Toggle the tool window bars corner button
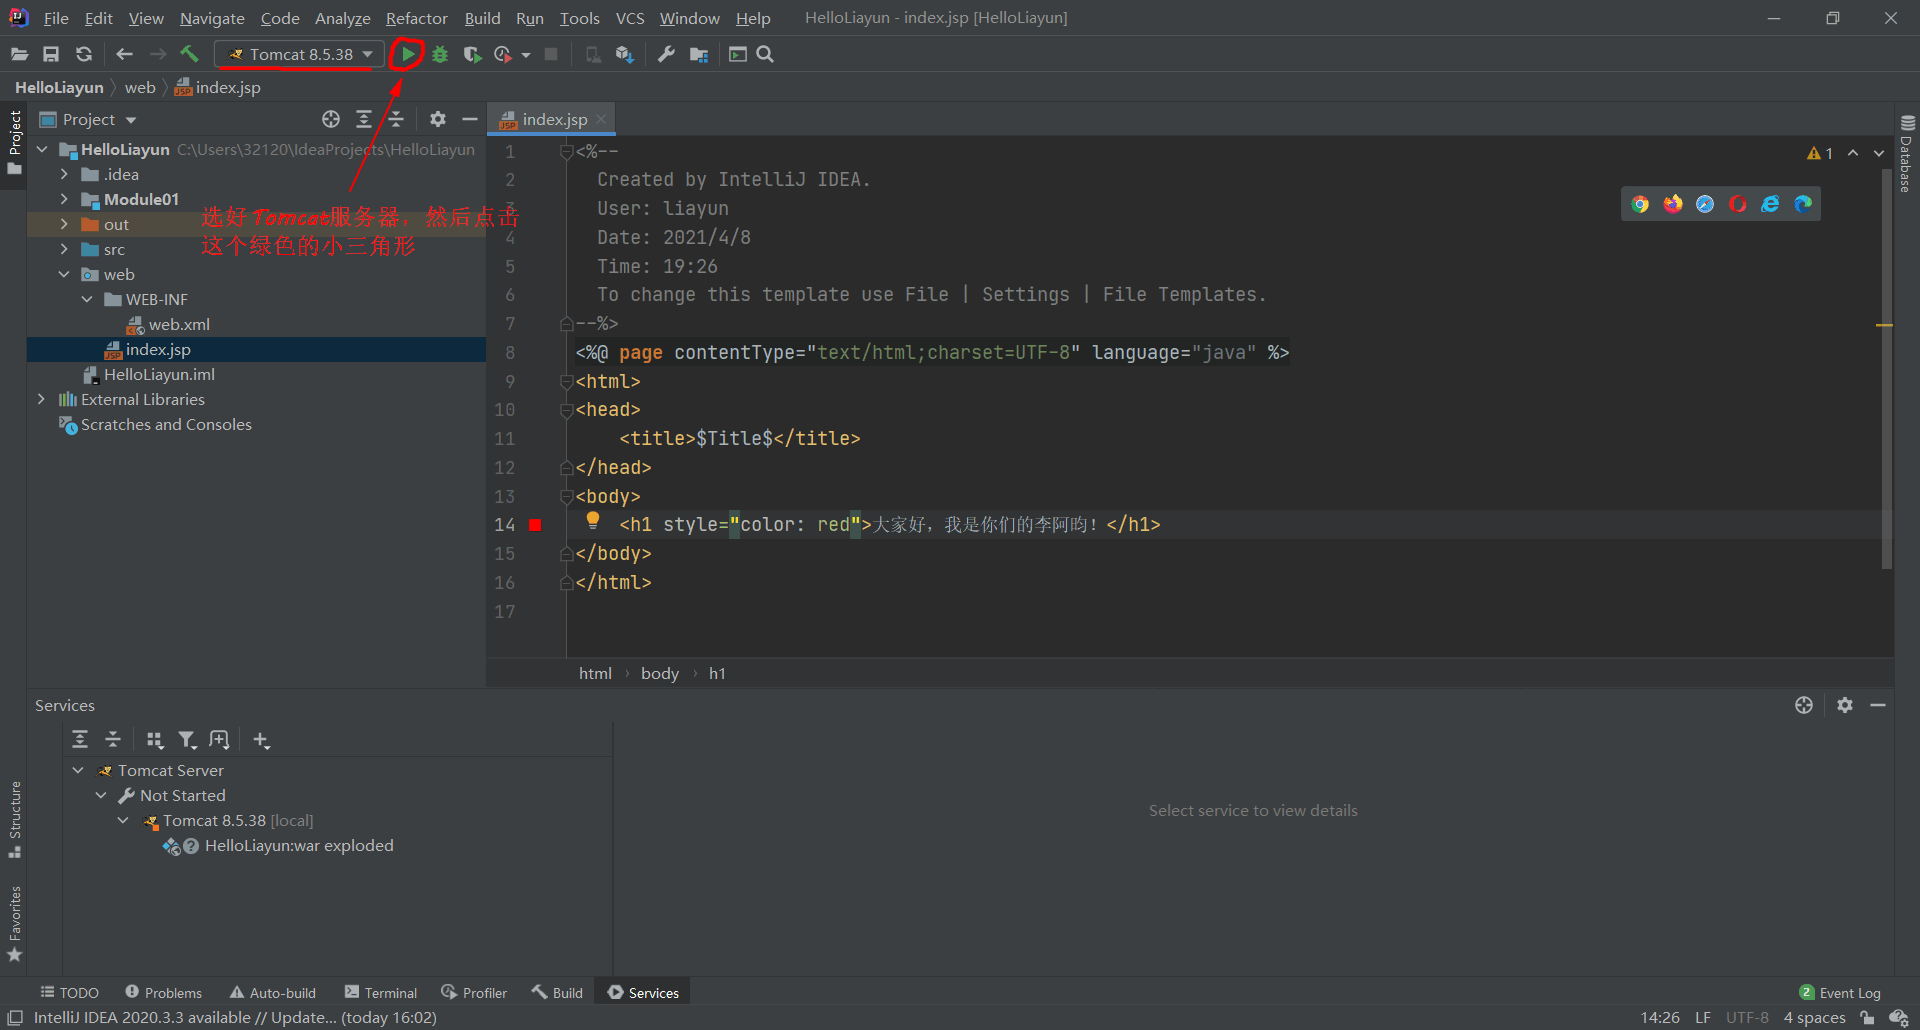Viewport: 1920px width, 1030px height. pyautogui.click(x=15, y=1018)
